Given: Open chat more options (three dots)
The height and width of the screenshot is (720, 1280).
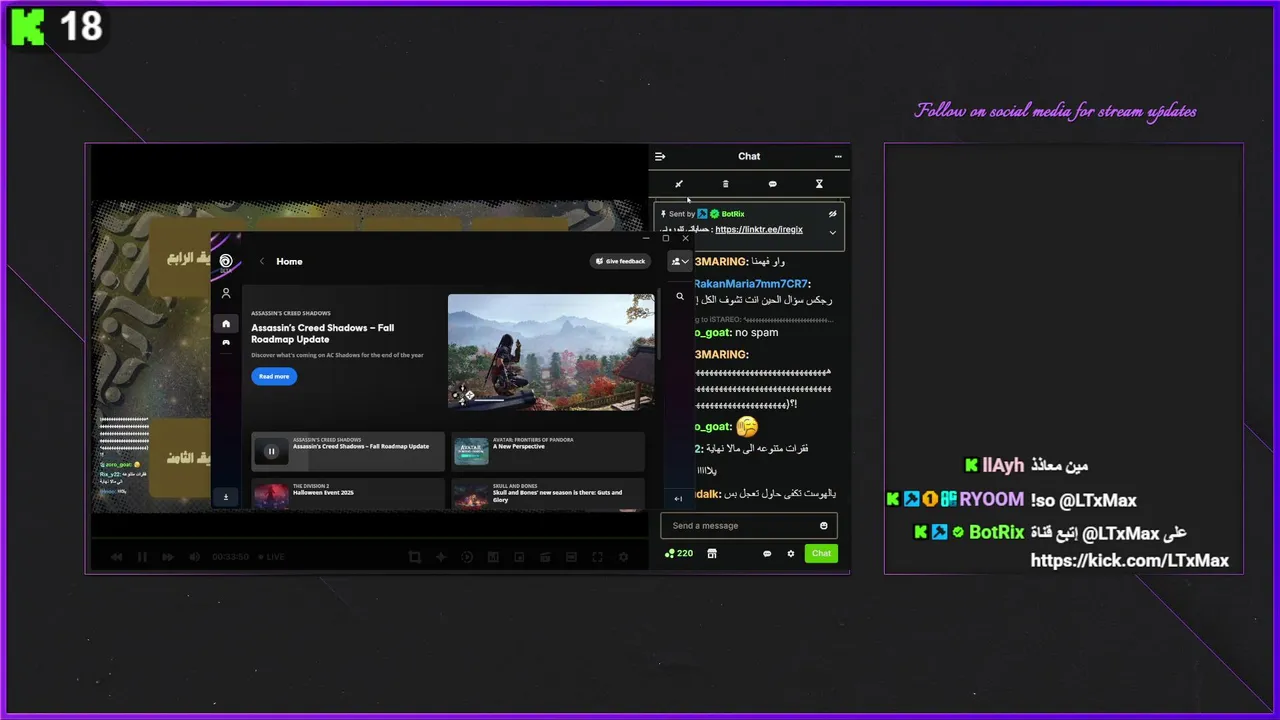Looking at the screenshot, I should [838, 156].
